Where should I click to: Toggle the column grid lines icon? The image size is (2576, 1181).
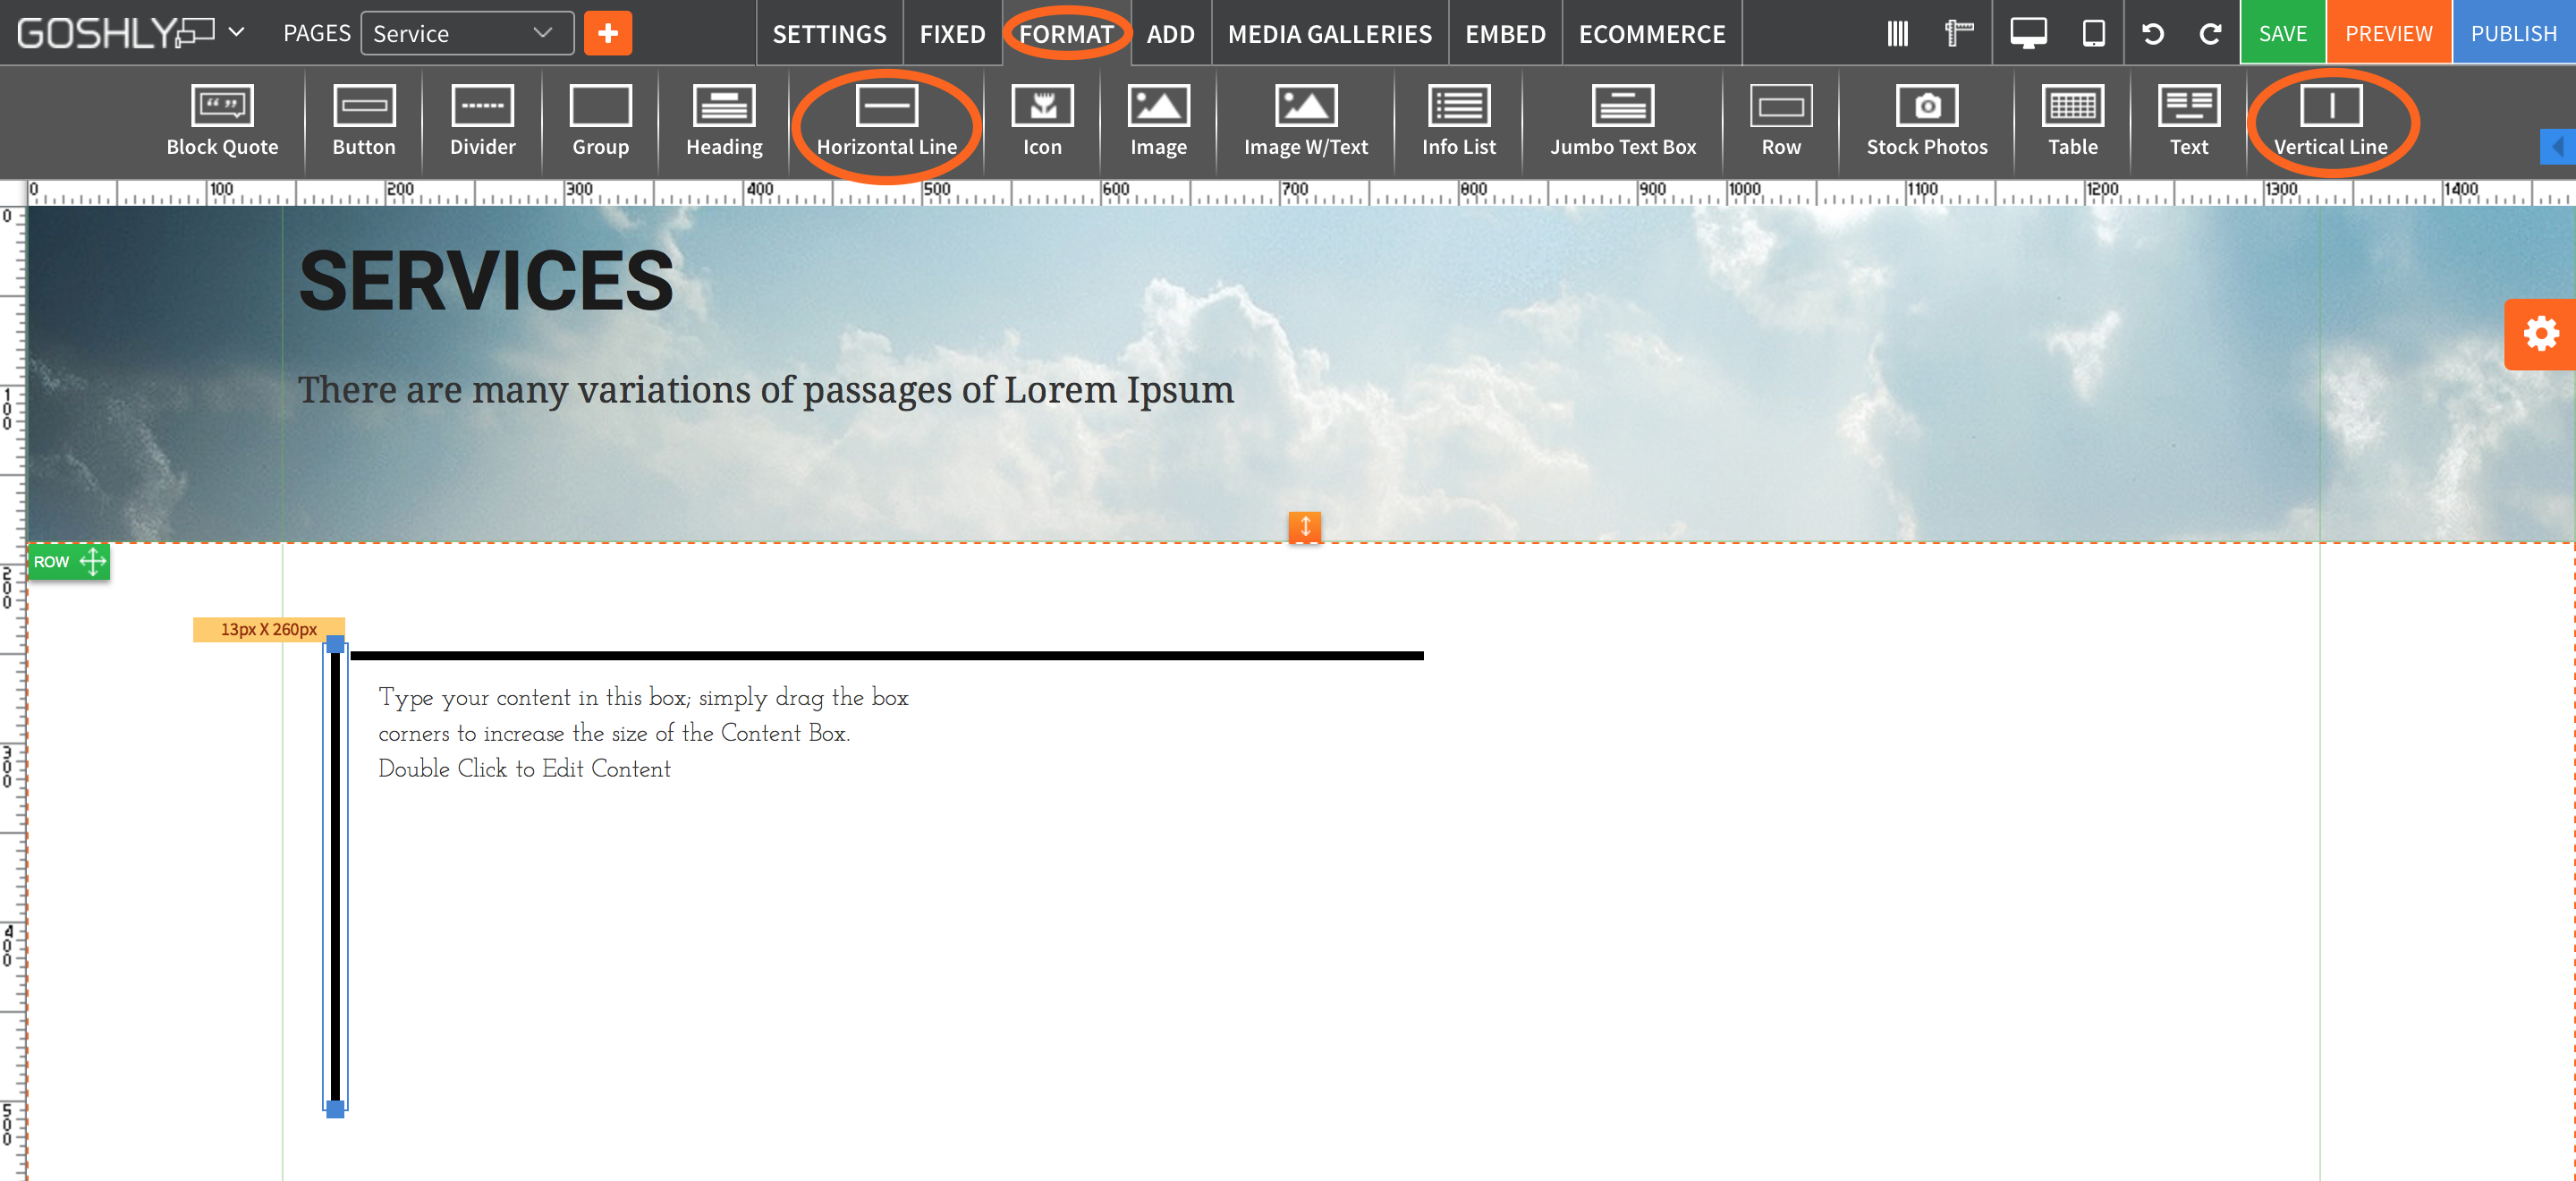1897,33
